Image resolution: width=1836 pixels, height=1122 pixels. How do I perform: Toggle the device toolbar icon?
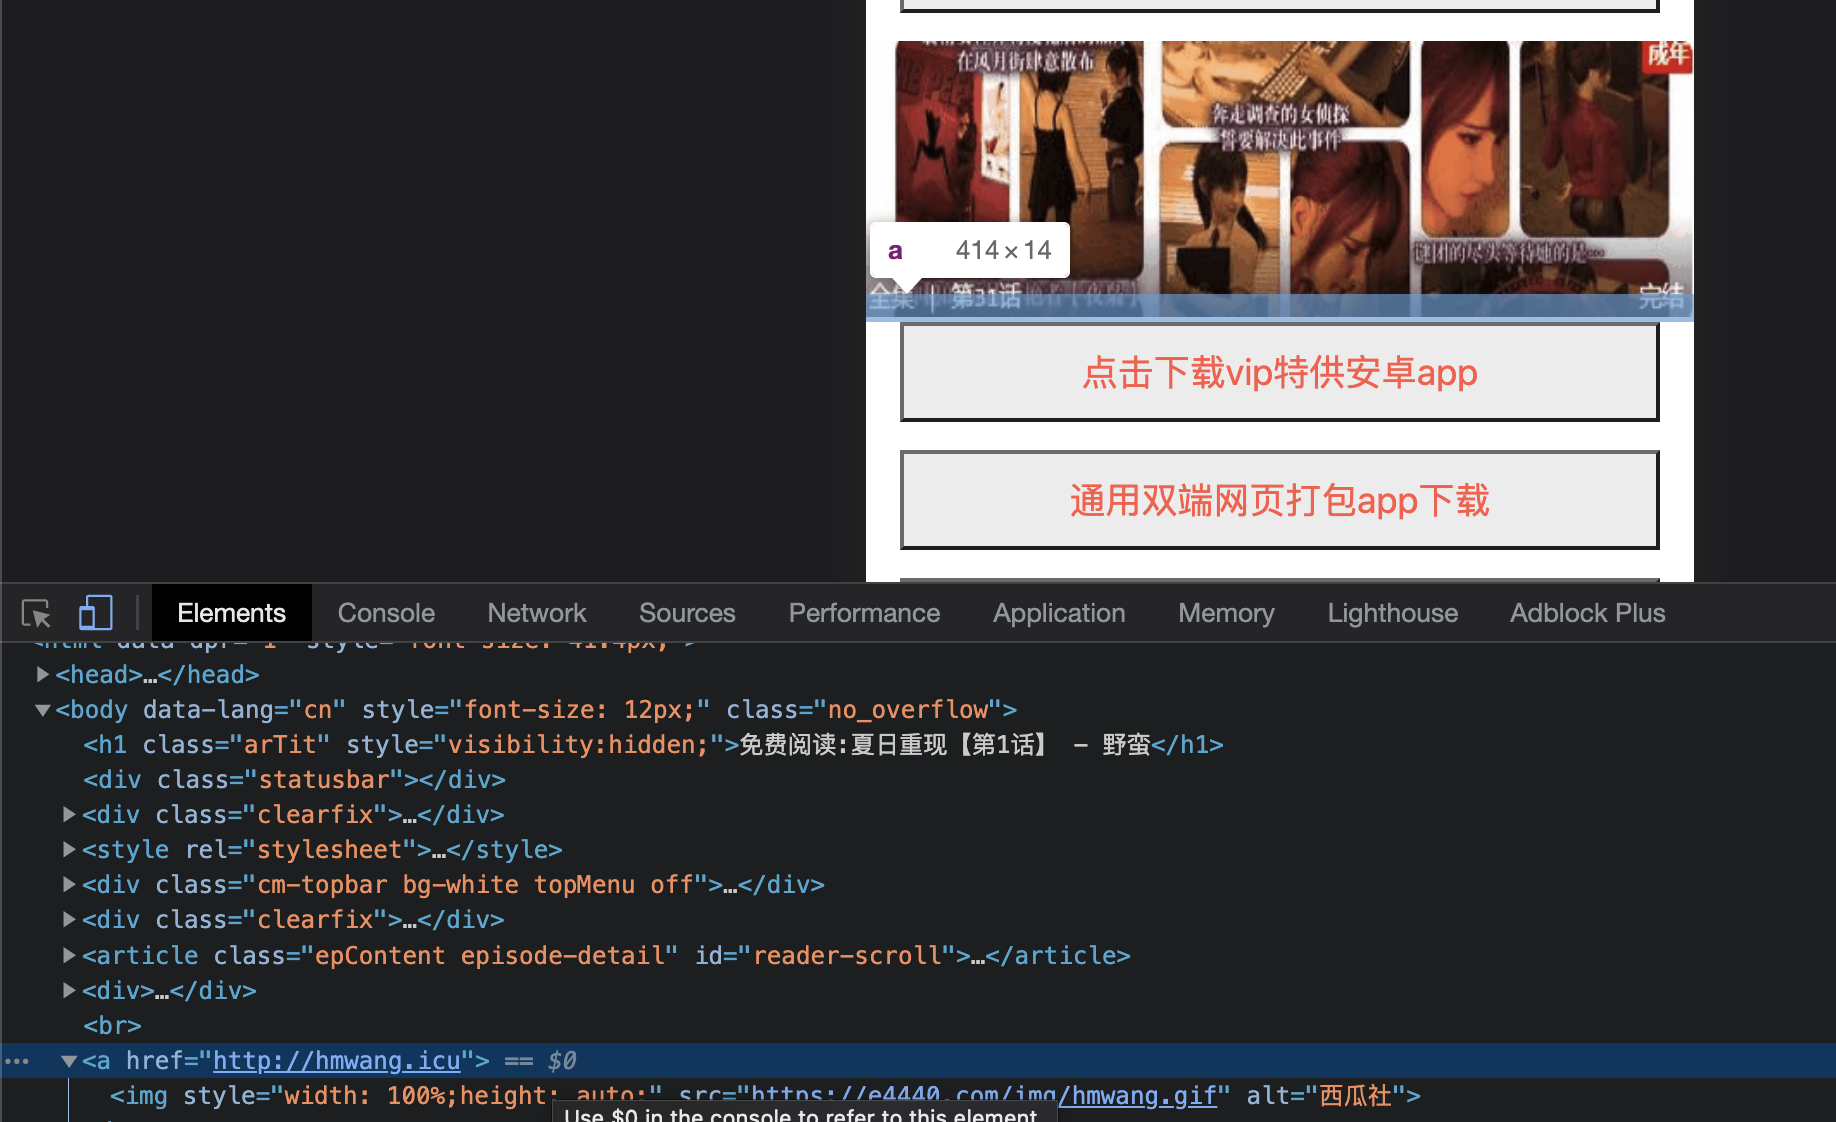point(95,612)
